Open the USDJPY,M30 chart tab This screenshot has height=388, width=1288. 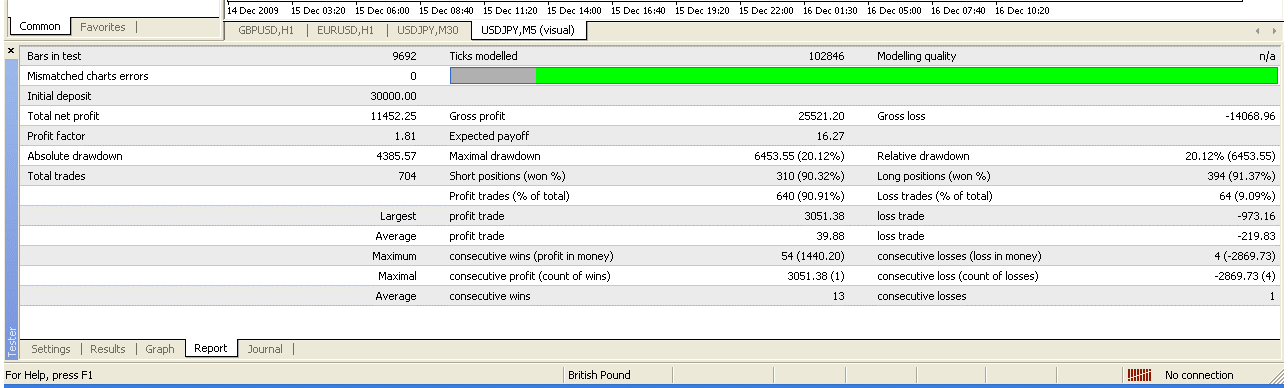tap(428, 30)
